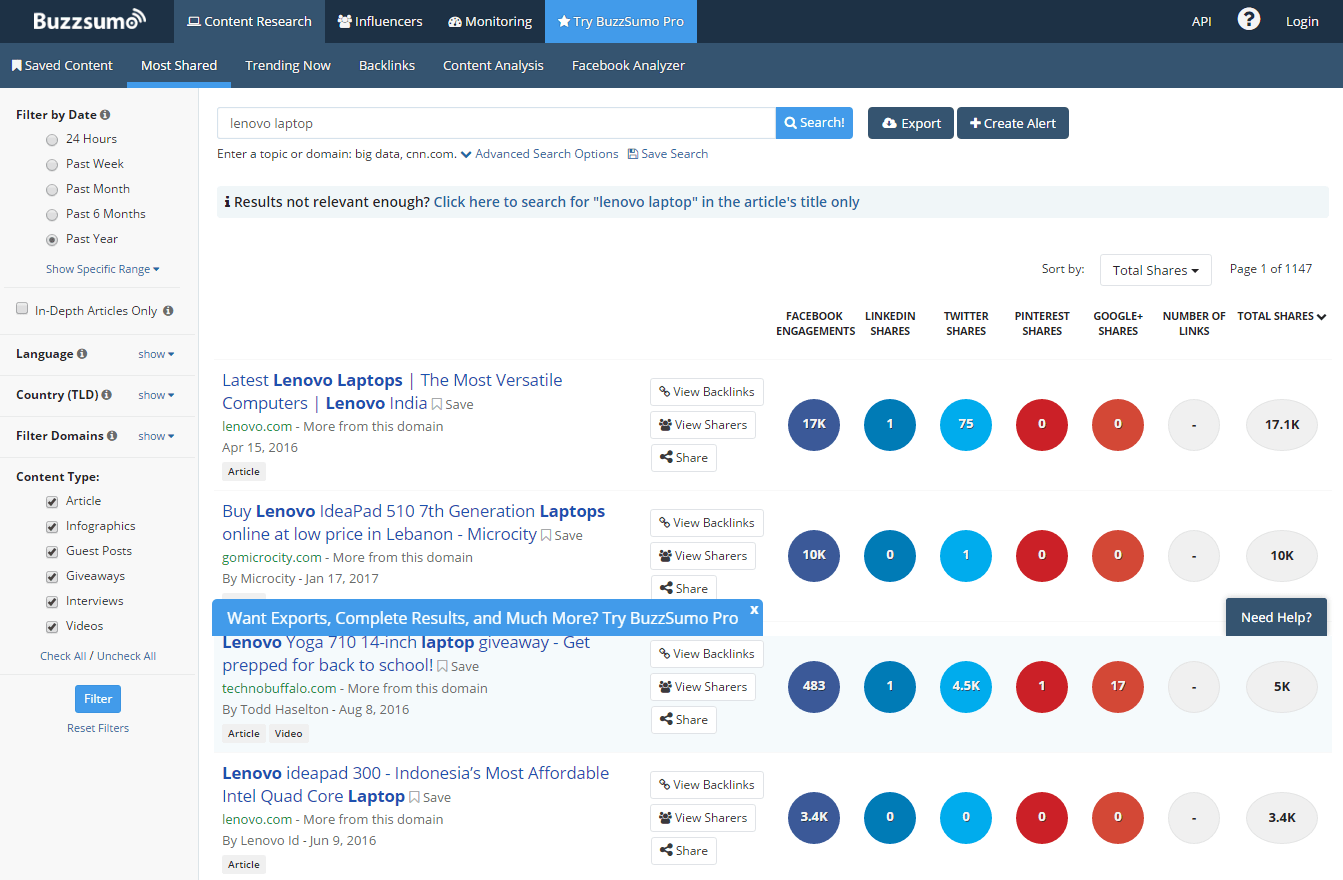Enable In-Depth Articles Only checkbox
The width and height of the screenshot is (1343, 880).
point(22,309)
